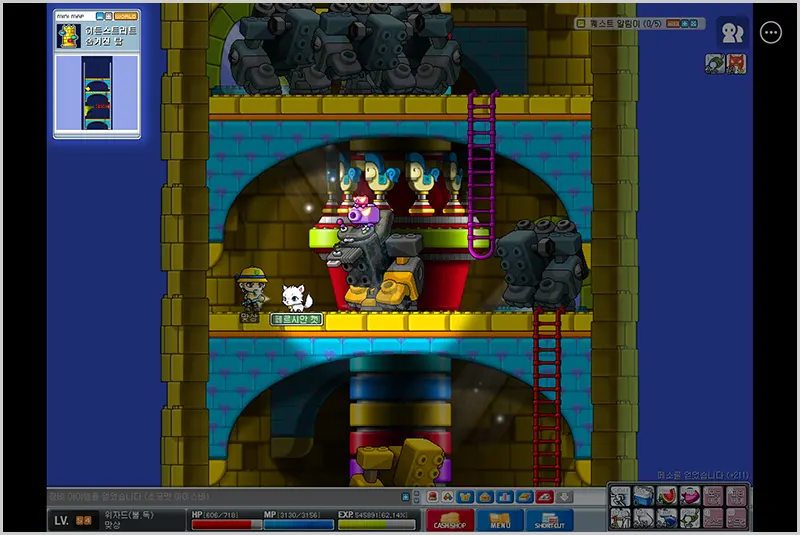Click the chat log scroll down arrow
The width and height of the screenshot is (800, 535).
coord(417,500)
